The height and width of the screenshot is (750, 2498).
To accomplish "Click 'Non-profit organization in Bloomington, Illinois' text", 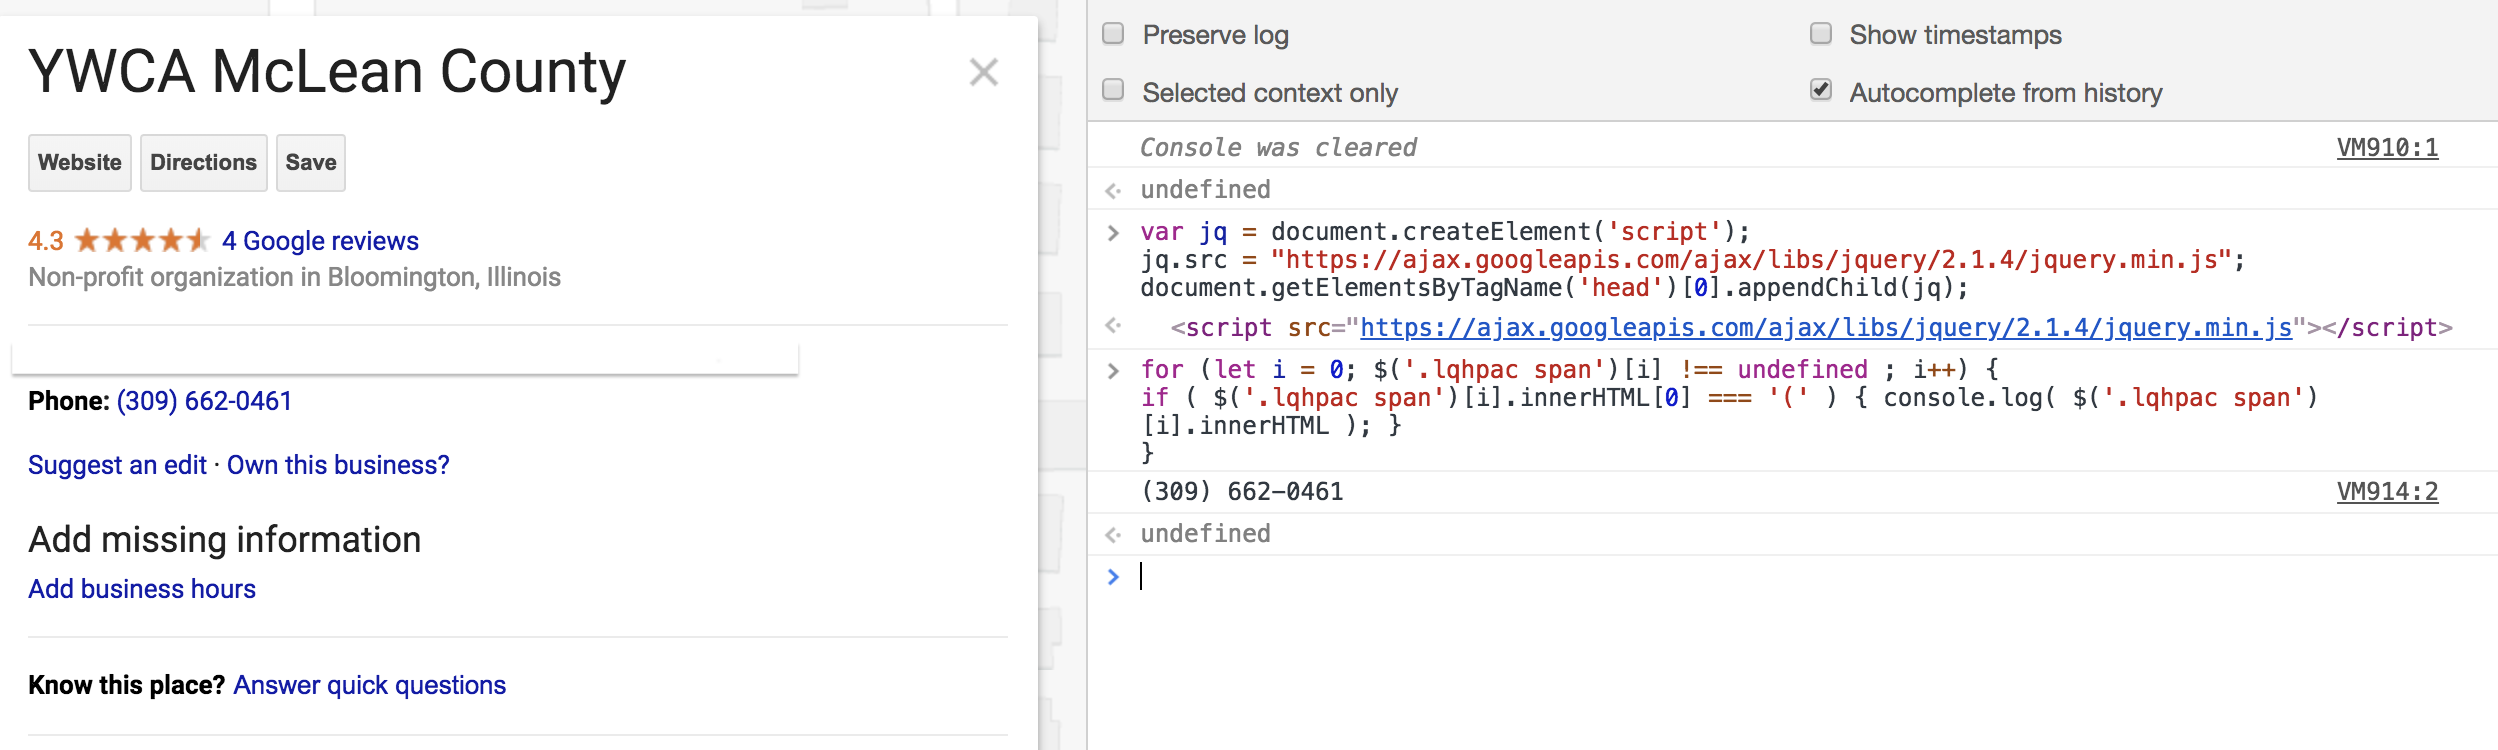I will pos(294,277).
